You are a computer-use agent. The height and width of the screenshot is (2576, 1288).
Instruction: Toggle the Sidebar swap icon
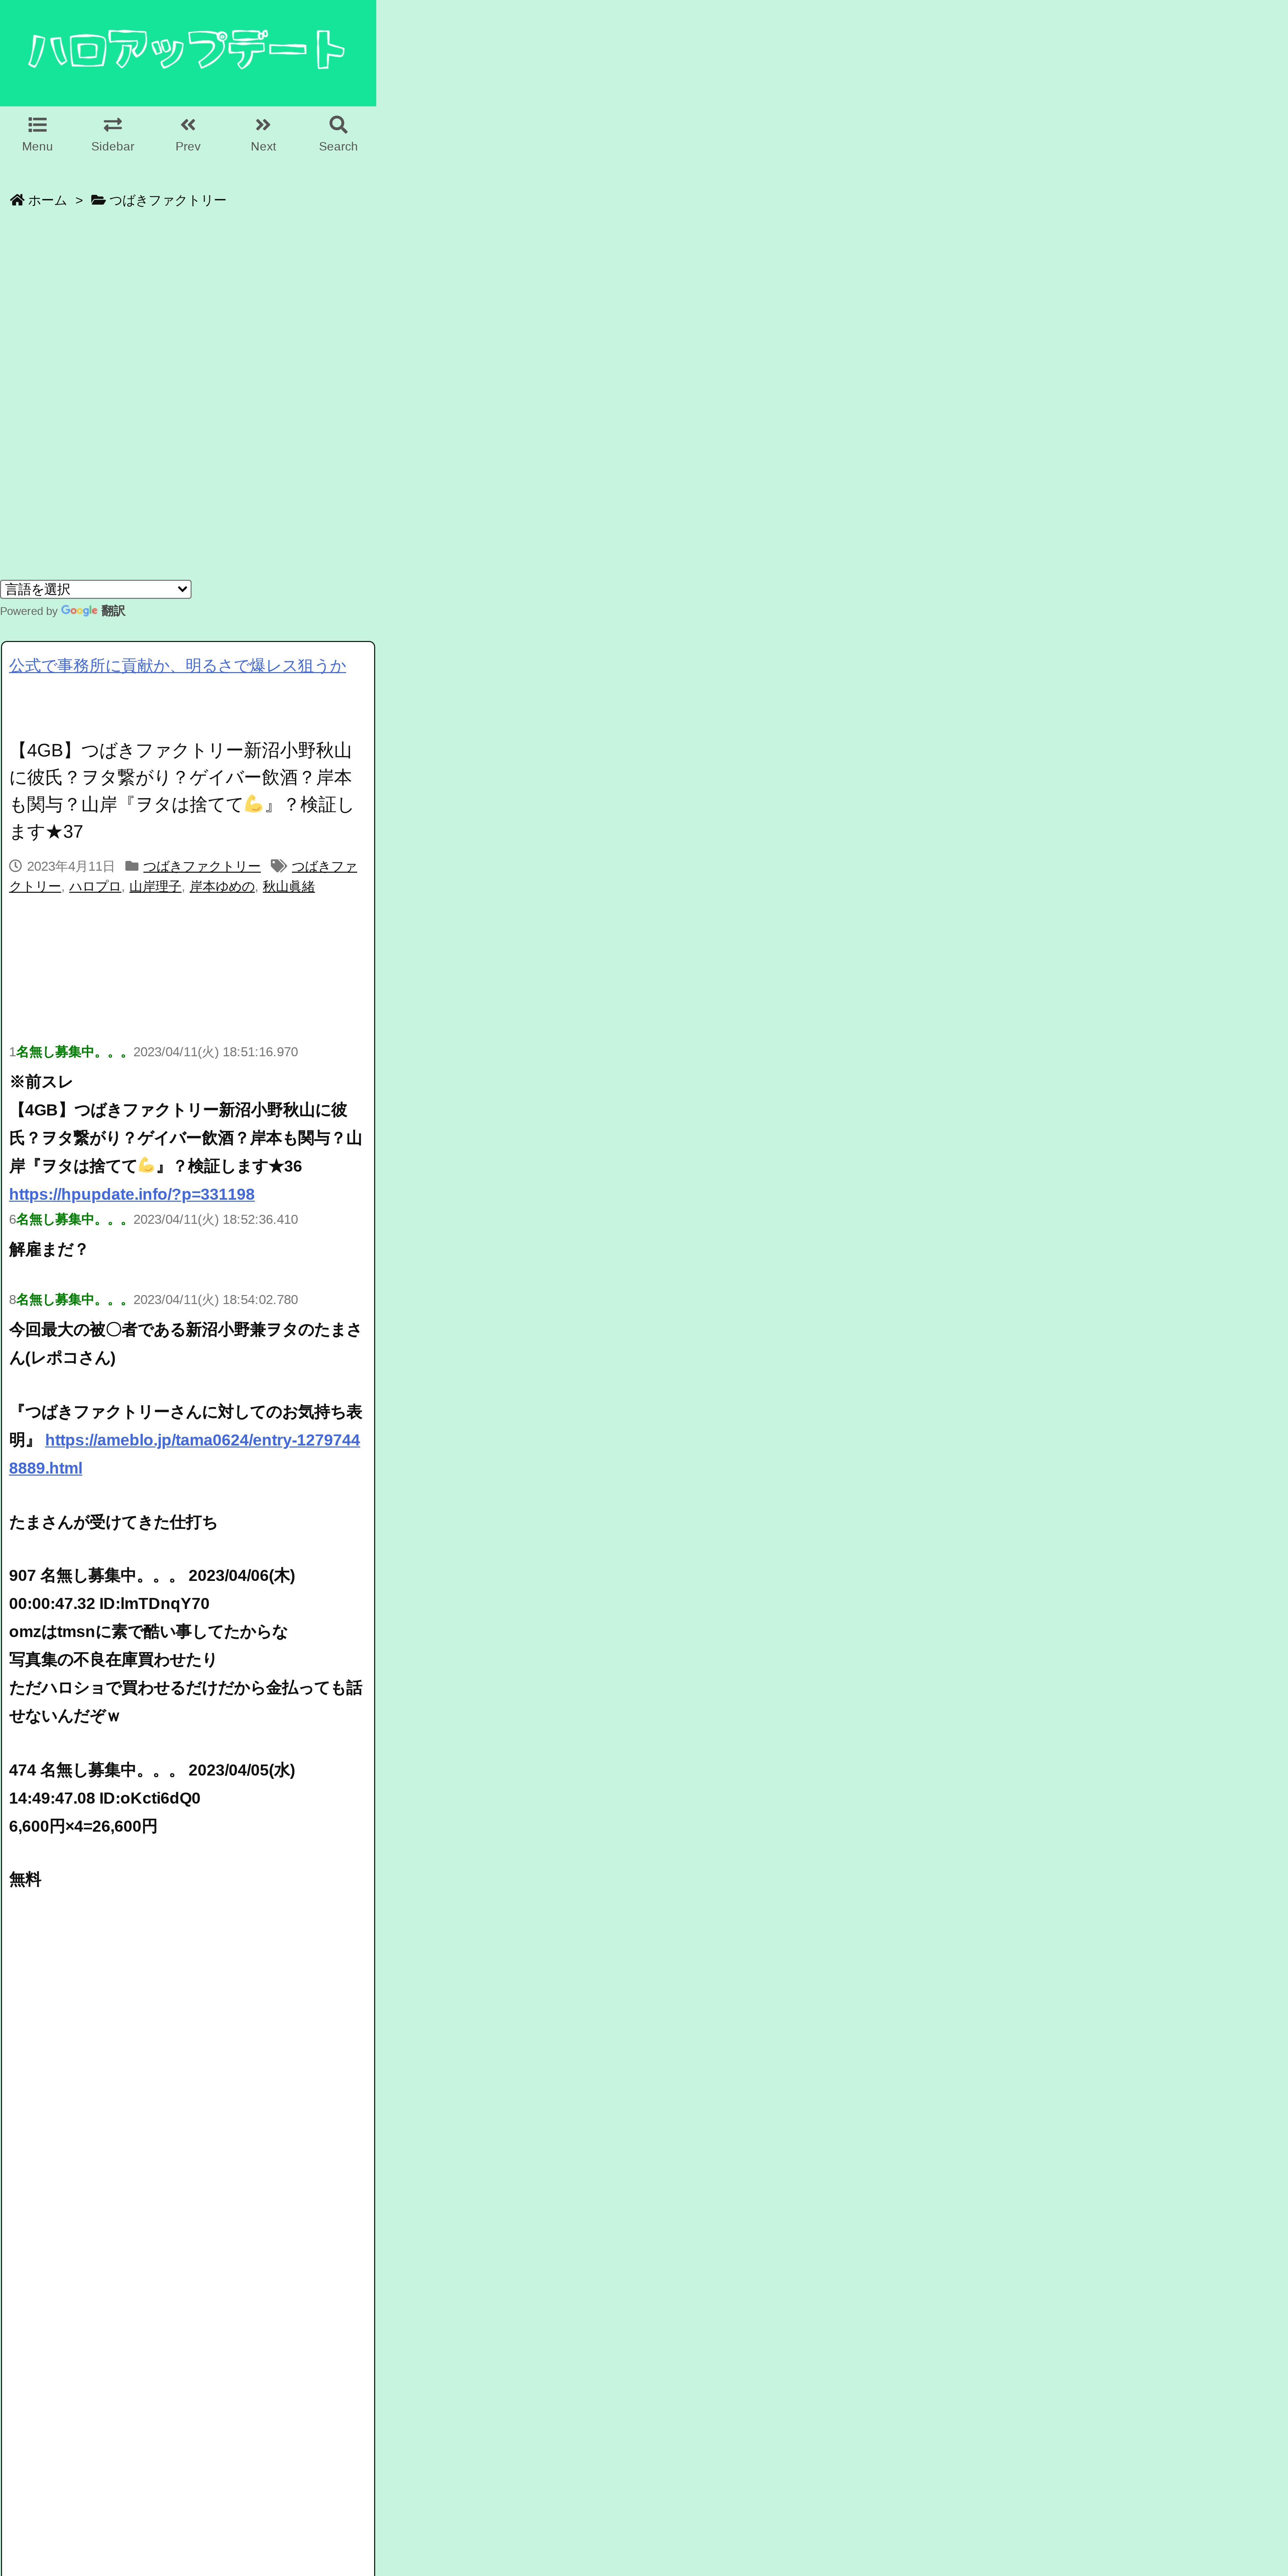click(113, 125)
